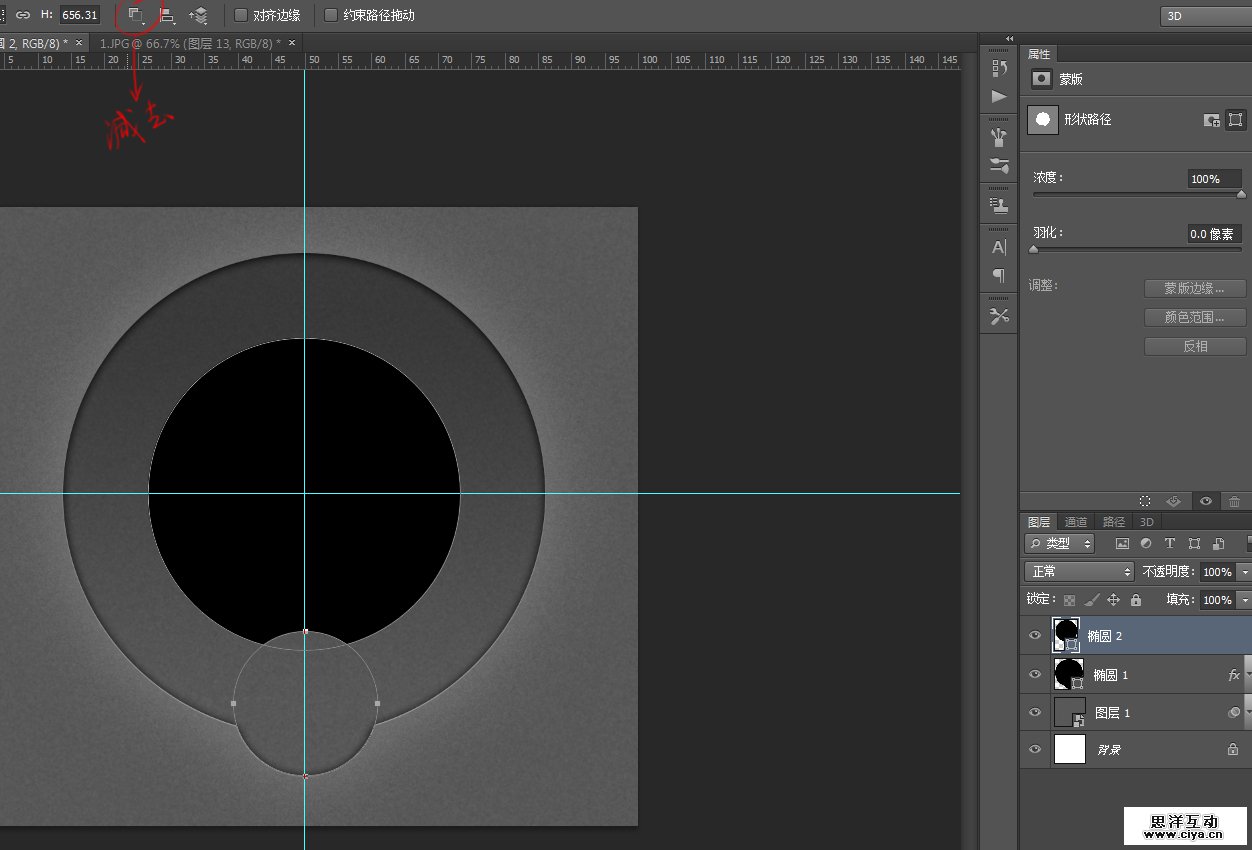Open the path arrangement stack icon
This screenshot has width=1252, height=850.
[x=198, y=15]
